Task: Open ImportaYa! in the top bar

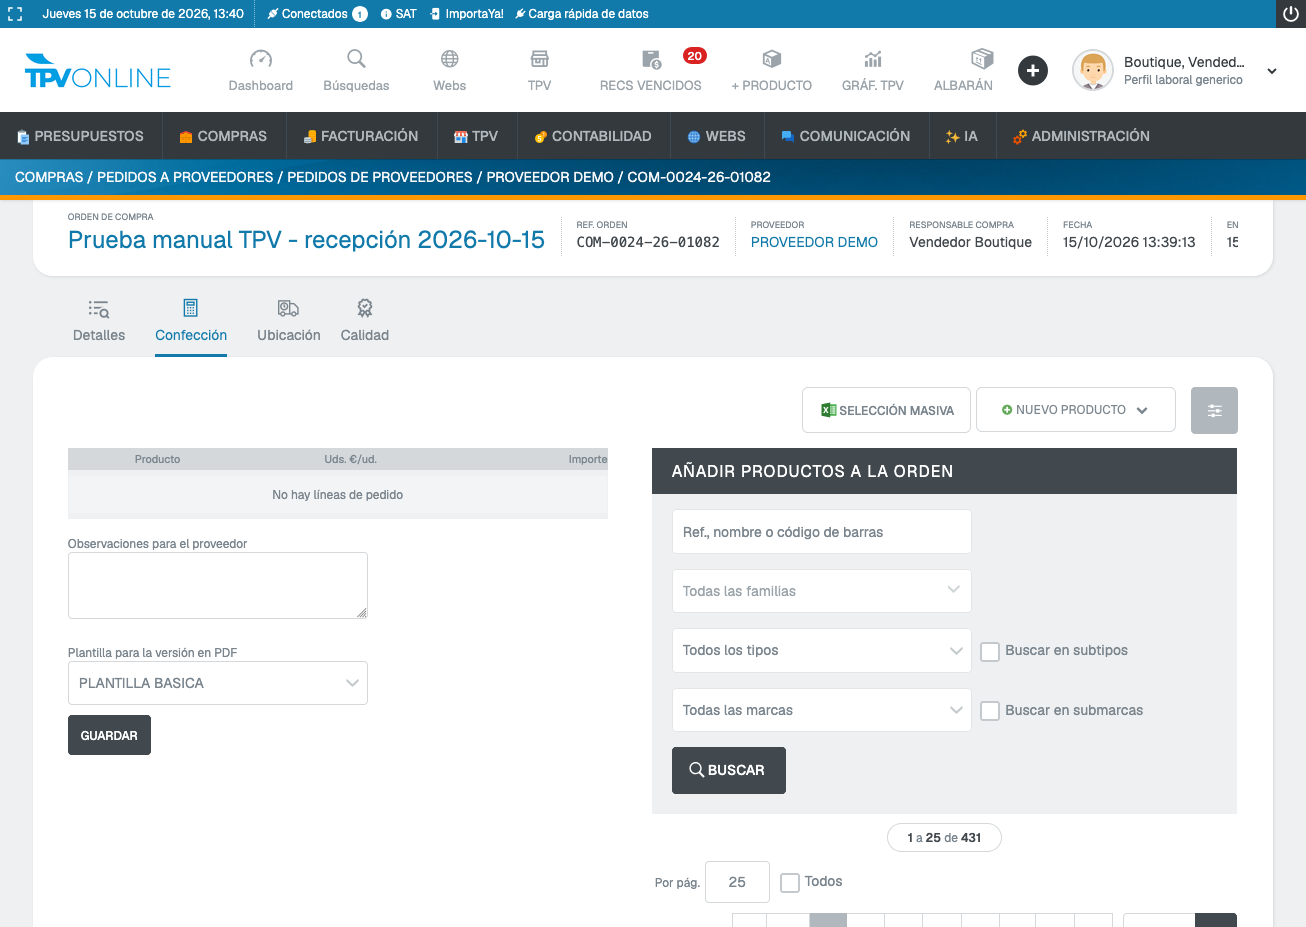Action: 467,14
